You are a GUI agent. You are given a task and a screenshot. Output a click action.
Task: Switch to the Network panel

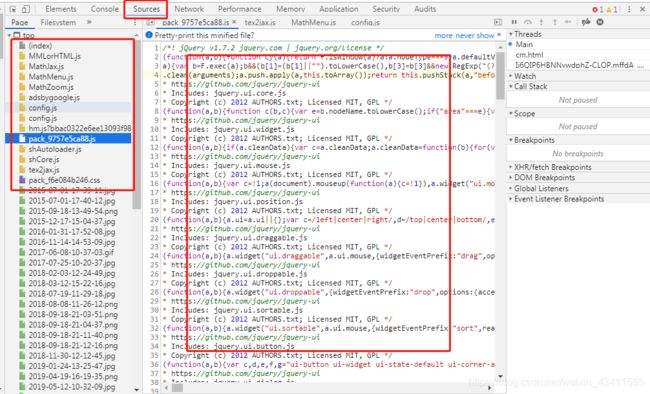pyautogui.click(x=189, y=9)
